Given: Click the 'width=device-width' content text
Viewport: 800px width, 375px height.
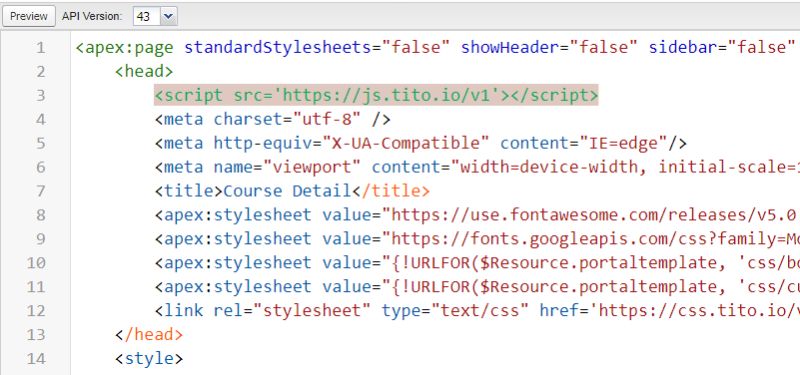Looking at the screenshot, I should (x=550, y=167).
